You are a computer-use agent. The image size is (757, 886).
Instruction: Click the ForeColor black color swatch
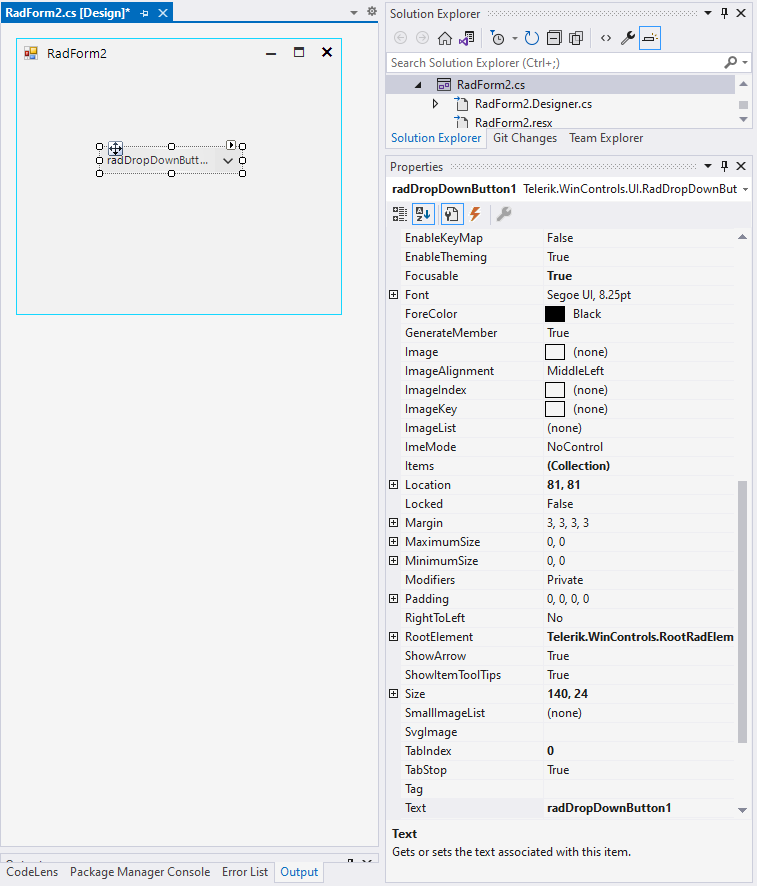[x=555, y=314]
